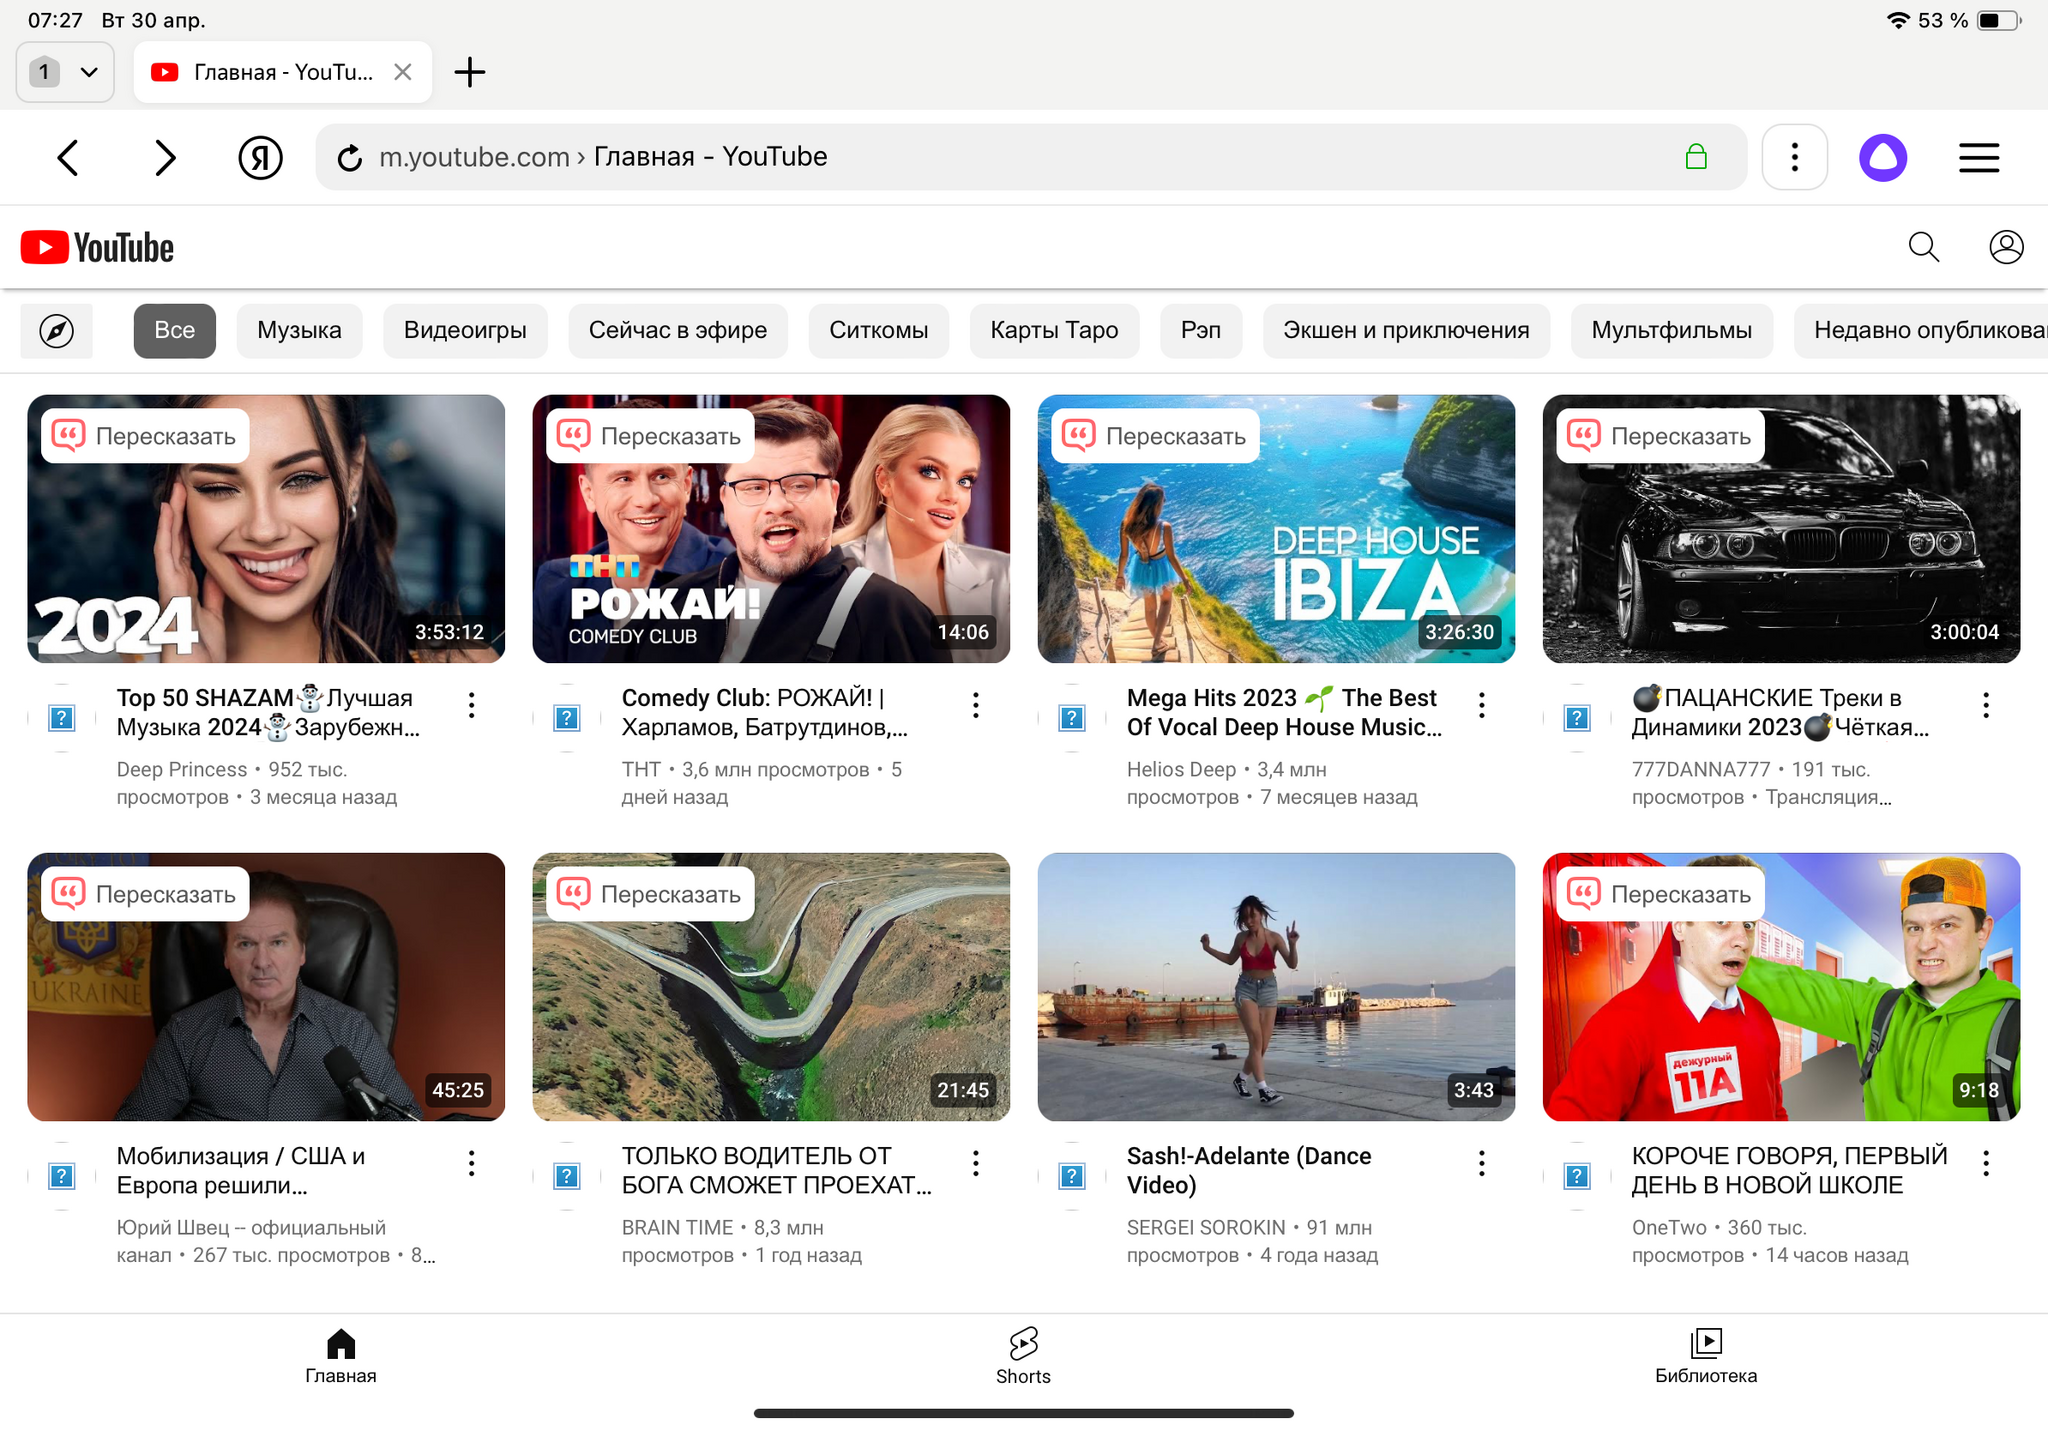This screenshot has height=1431, width=2048.
Task: Open the Sash!-Adelante dance video thumbnail
Action: click(1275, 986)
